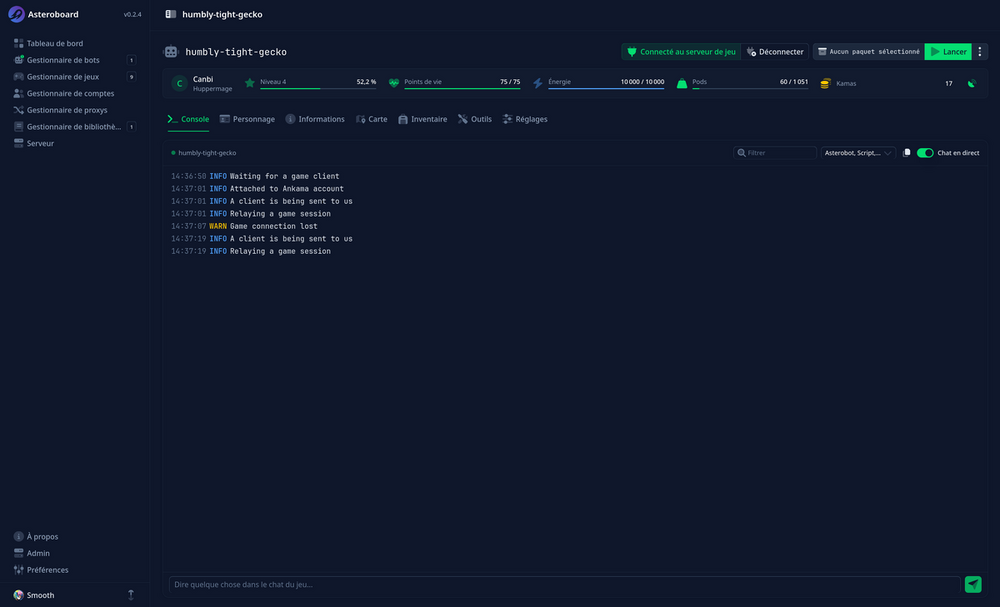
Task: Click the Attached to Ankama account log entry
Action: 257,189
